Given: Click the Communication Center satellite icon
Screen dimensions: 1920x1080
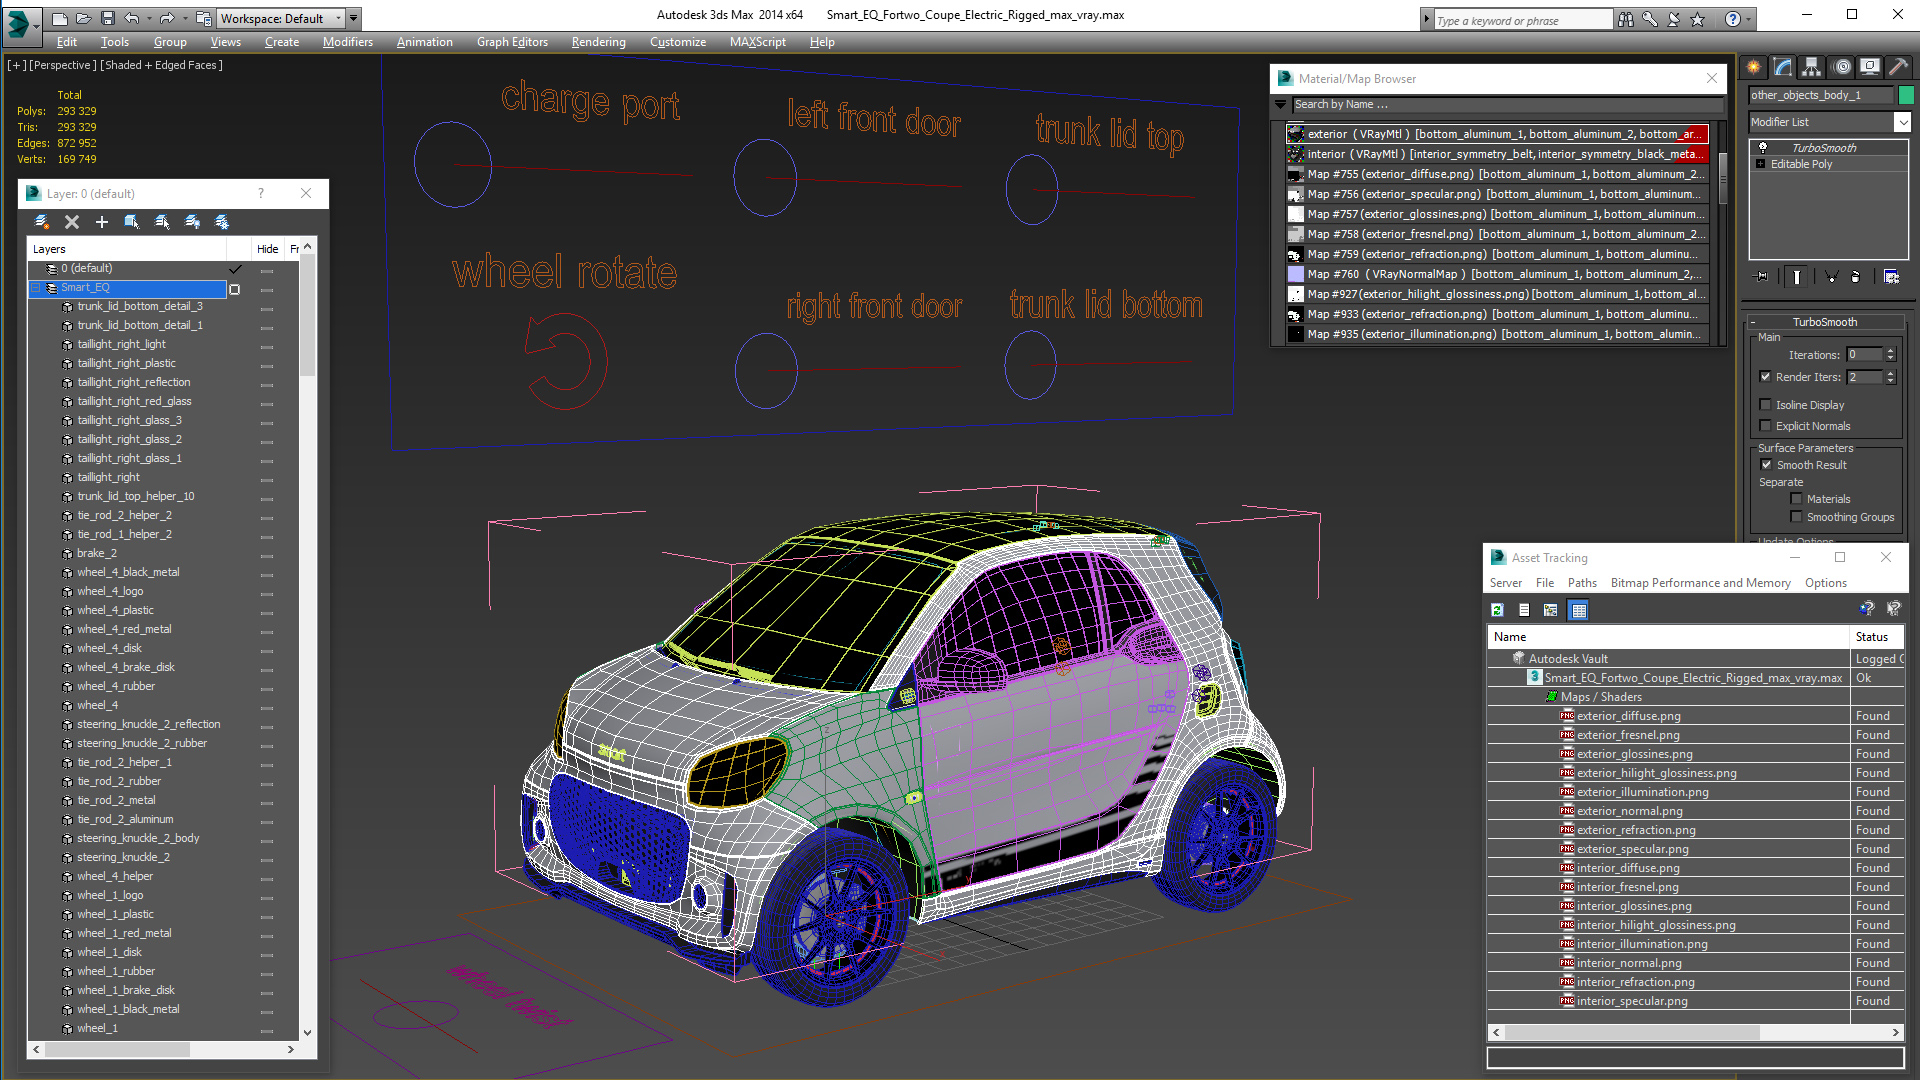Looking at the screenshot, I should (x=1673, y=19).
